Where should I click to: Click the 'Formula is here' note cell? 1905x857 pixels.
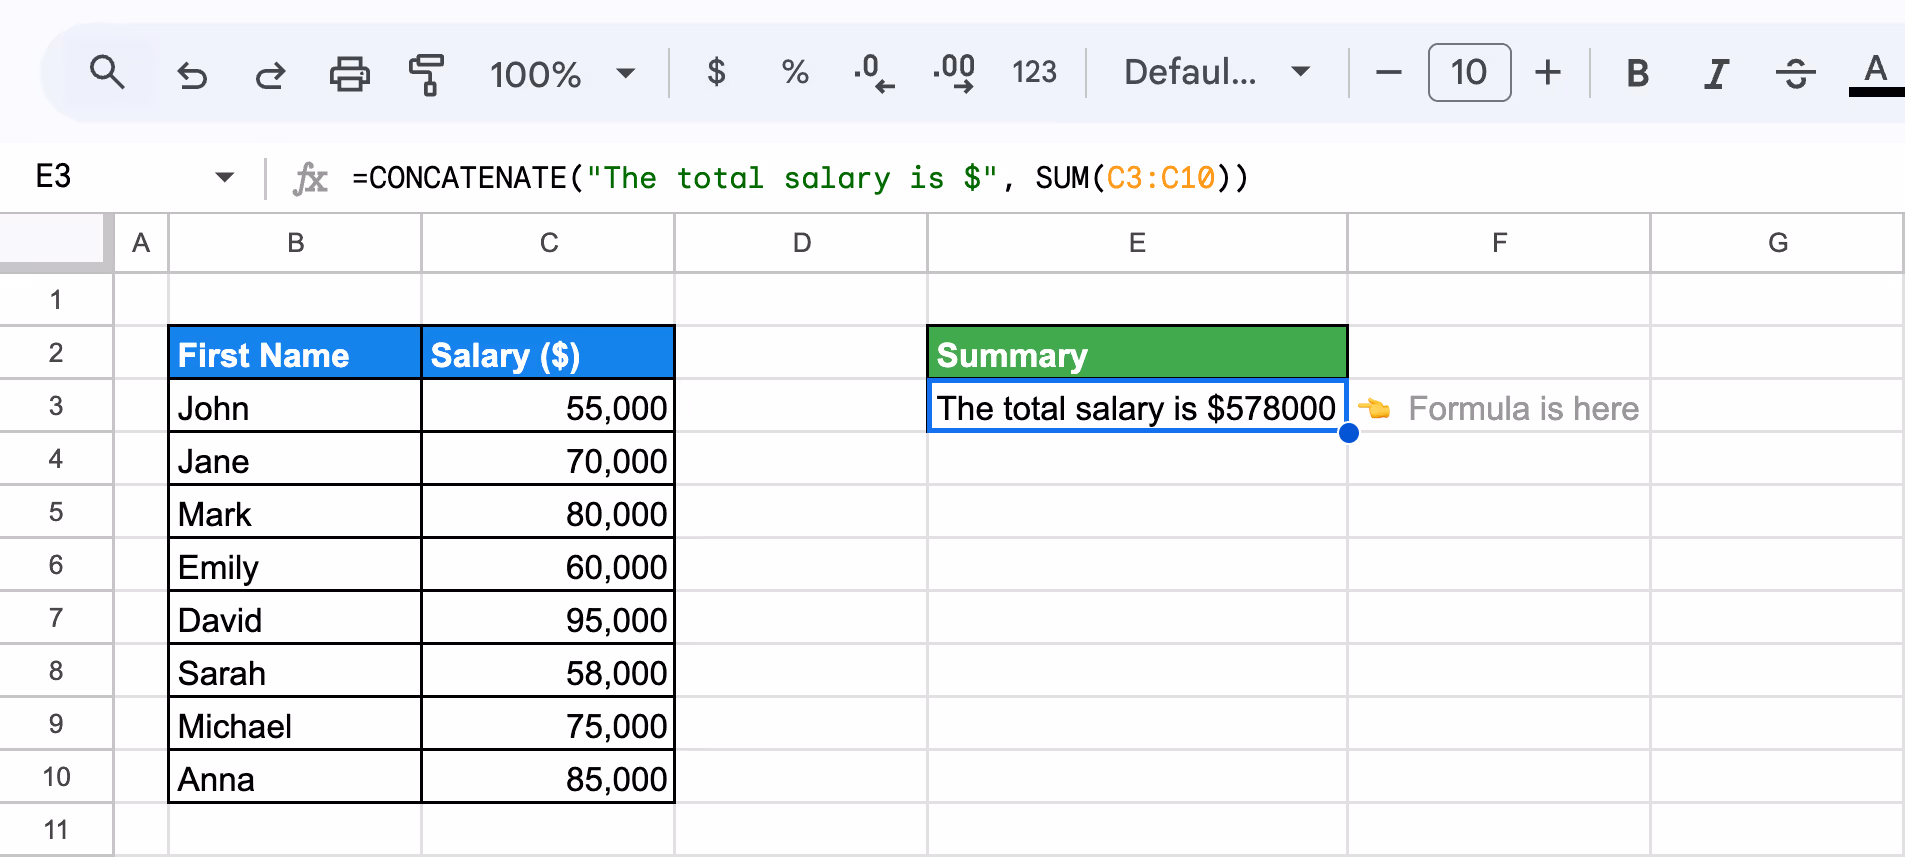1499,406
